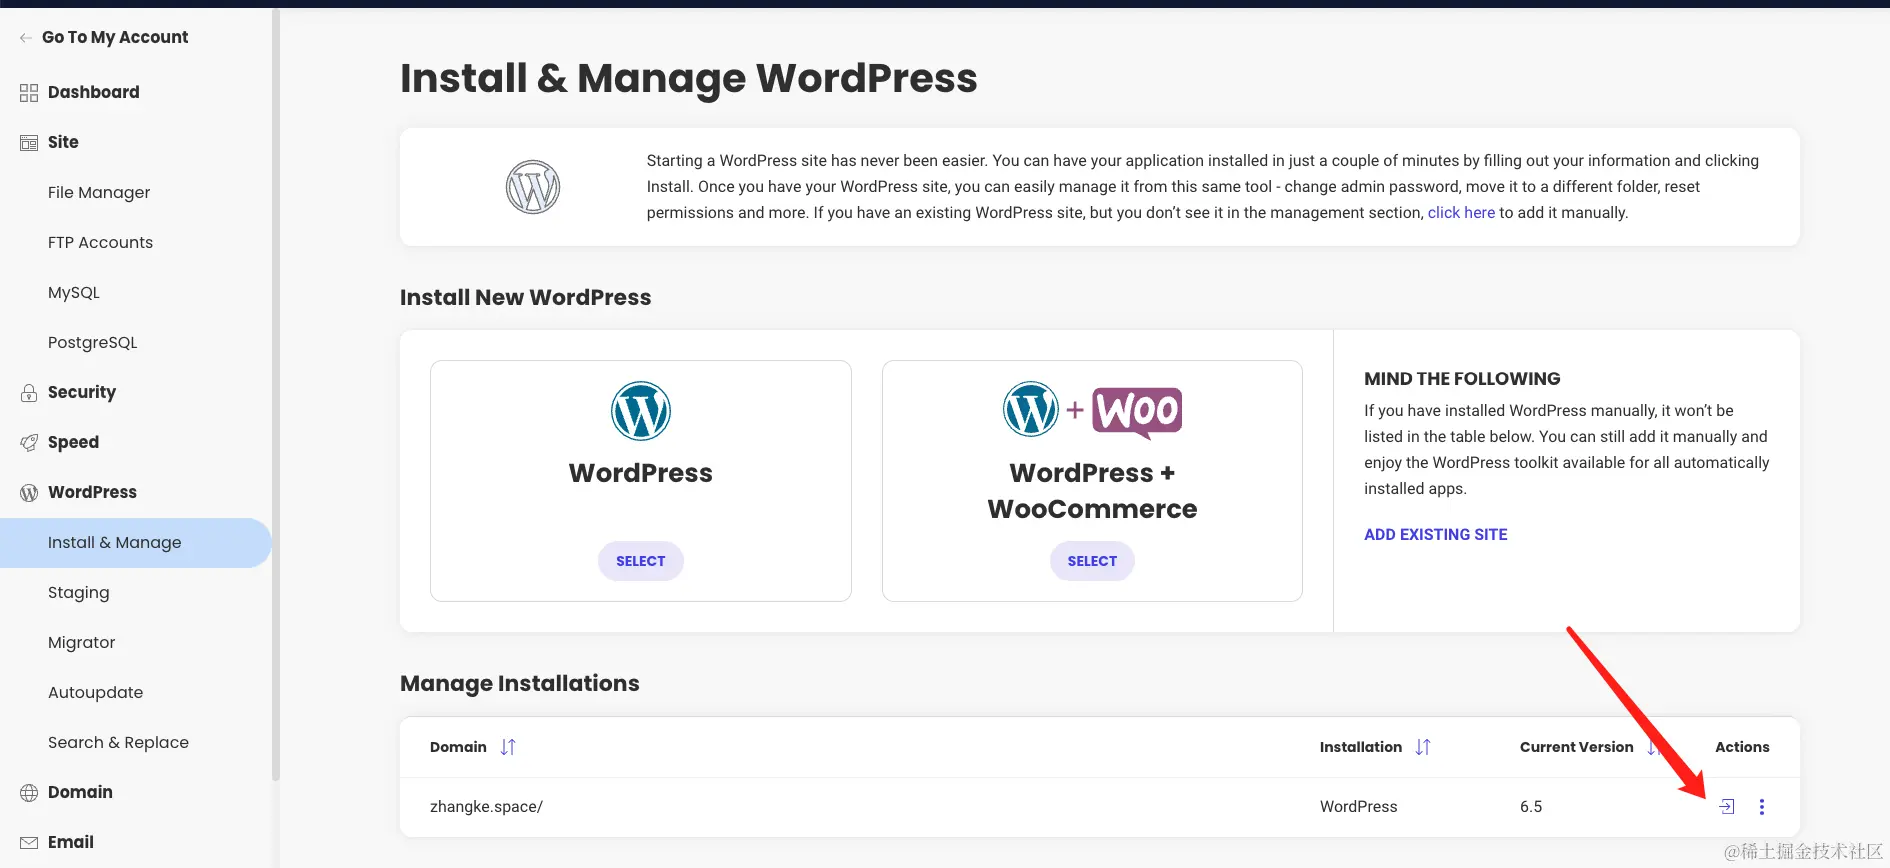Click the Actions column header
1890x868 pixels.
point(1742,747)
